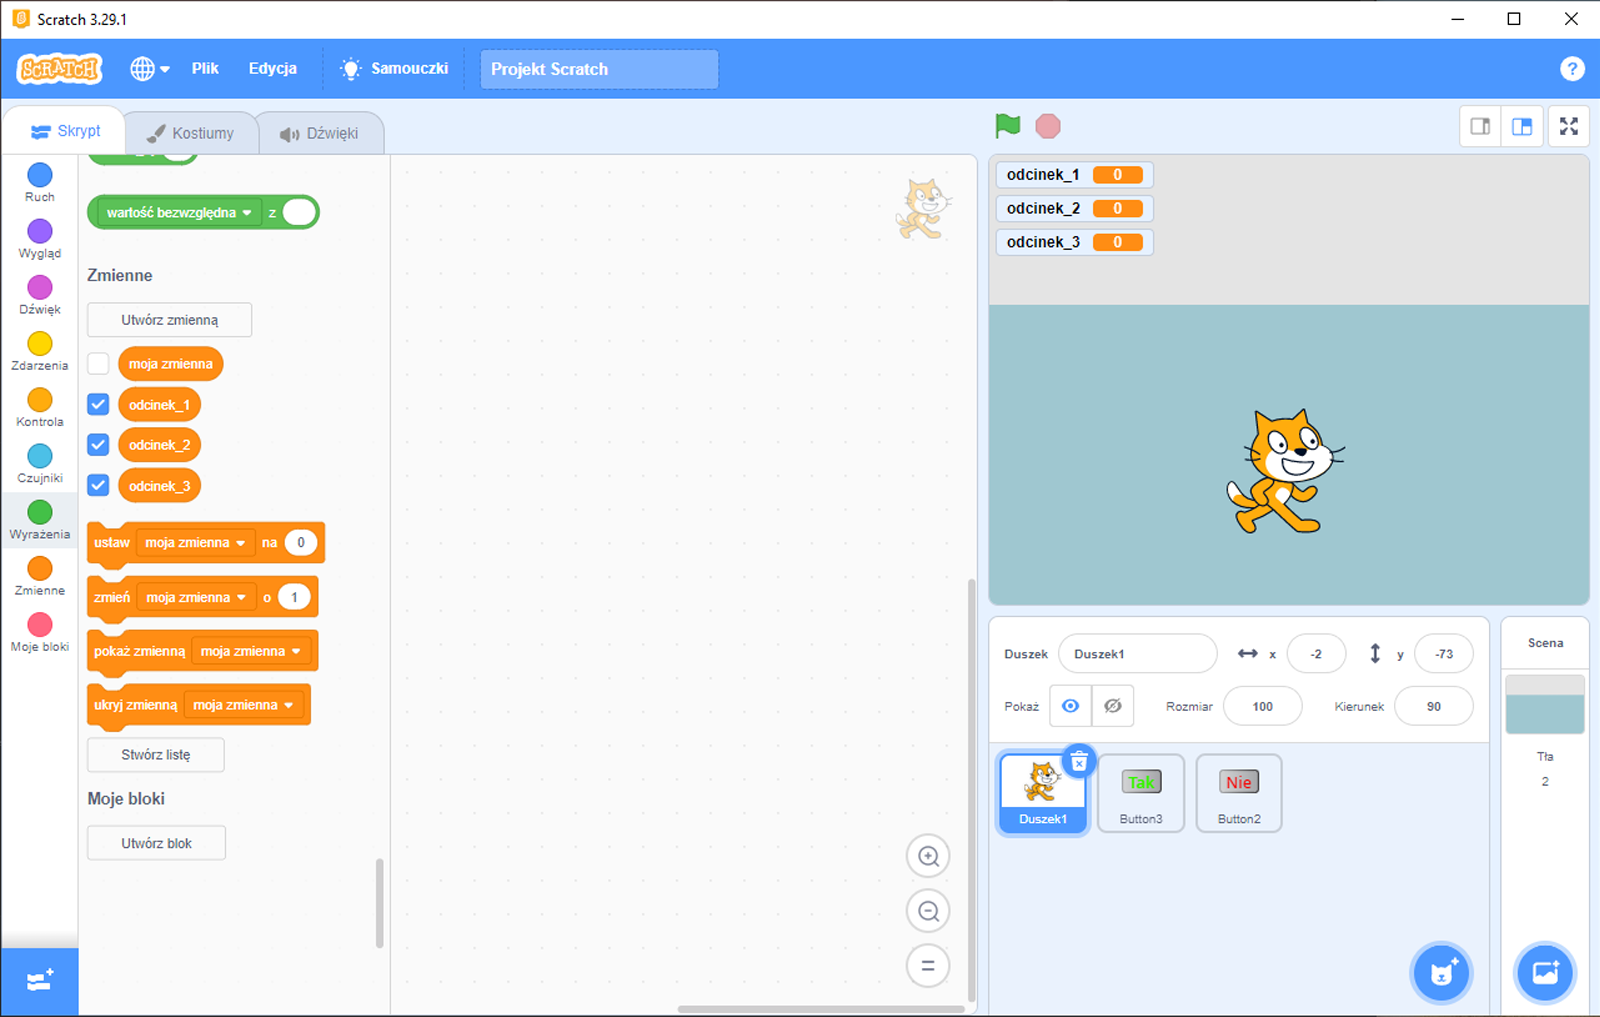Click the green flag to run project
This screenshot has height=1017, width=1600.
1007,126
